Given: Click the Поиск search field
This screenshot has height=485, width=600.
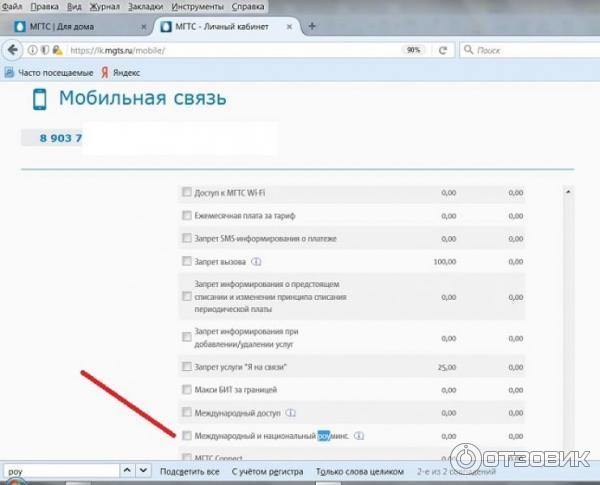Looking at the screenshot, I should coord(525,49).
